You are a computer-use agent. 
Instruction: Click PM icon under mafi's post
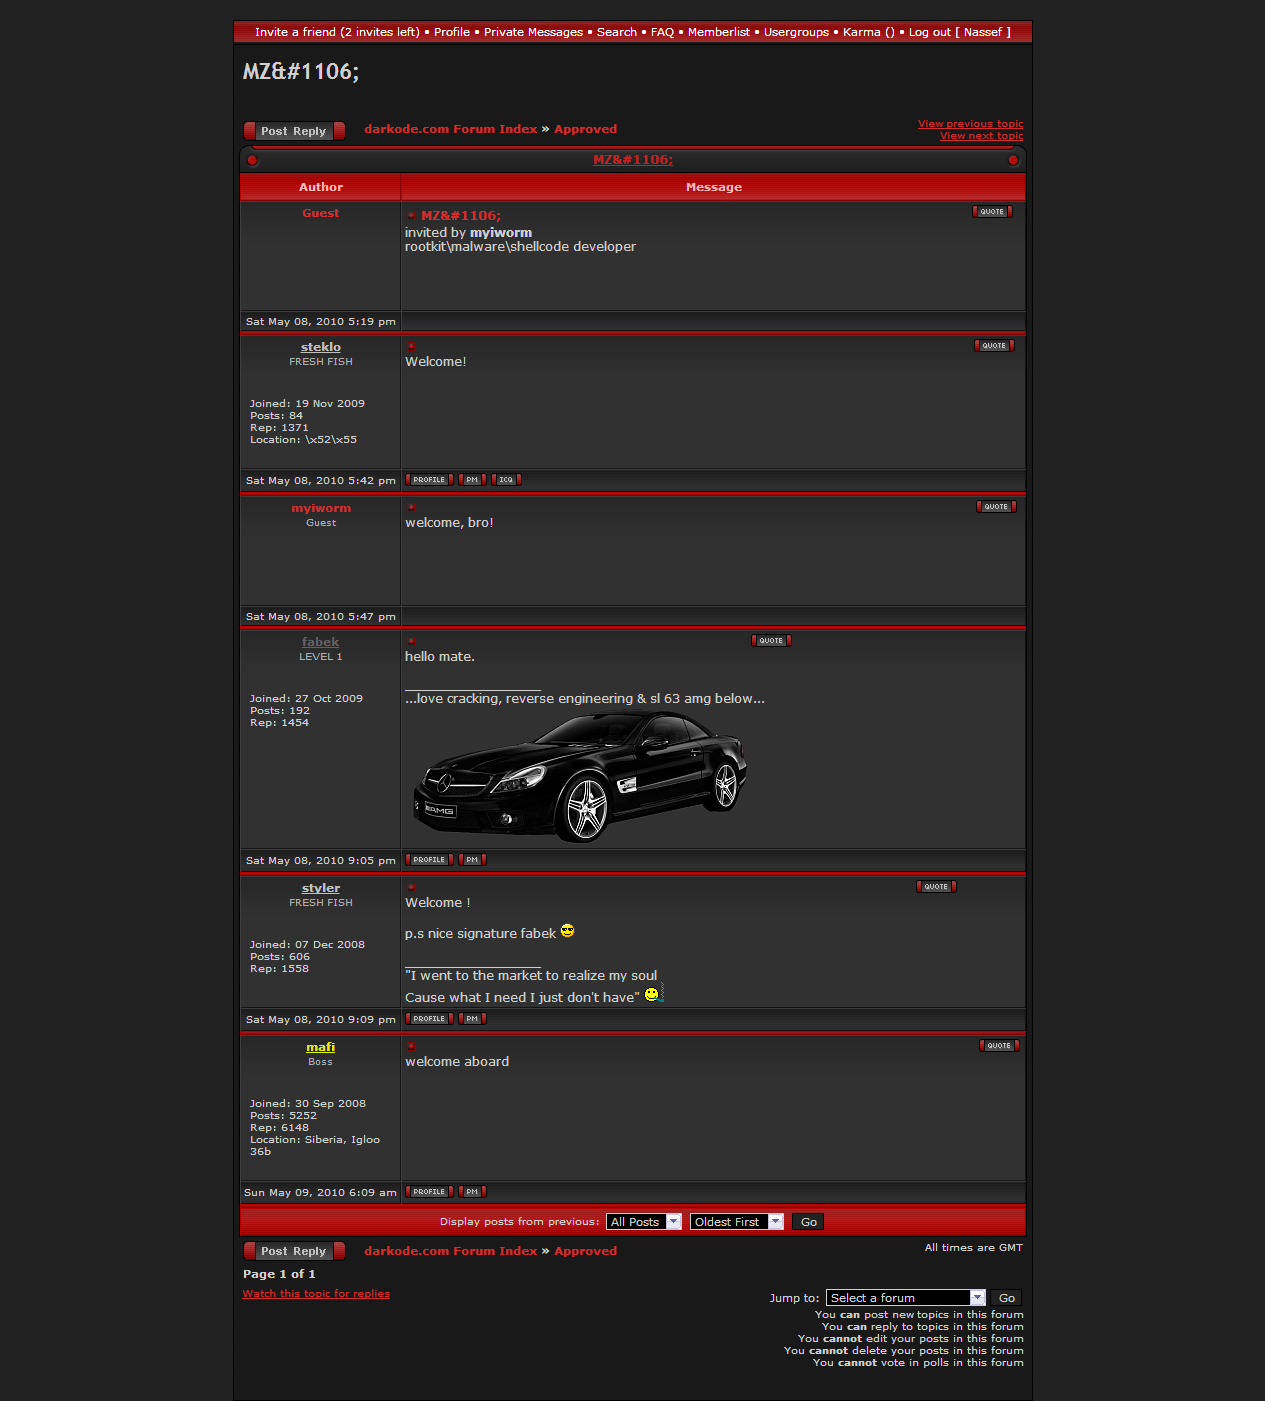click(x=472, y=1192)
